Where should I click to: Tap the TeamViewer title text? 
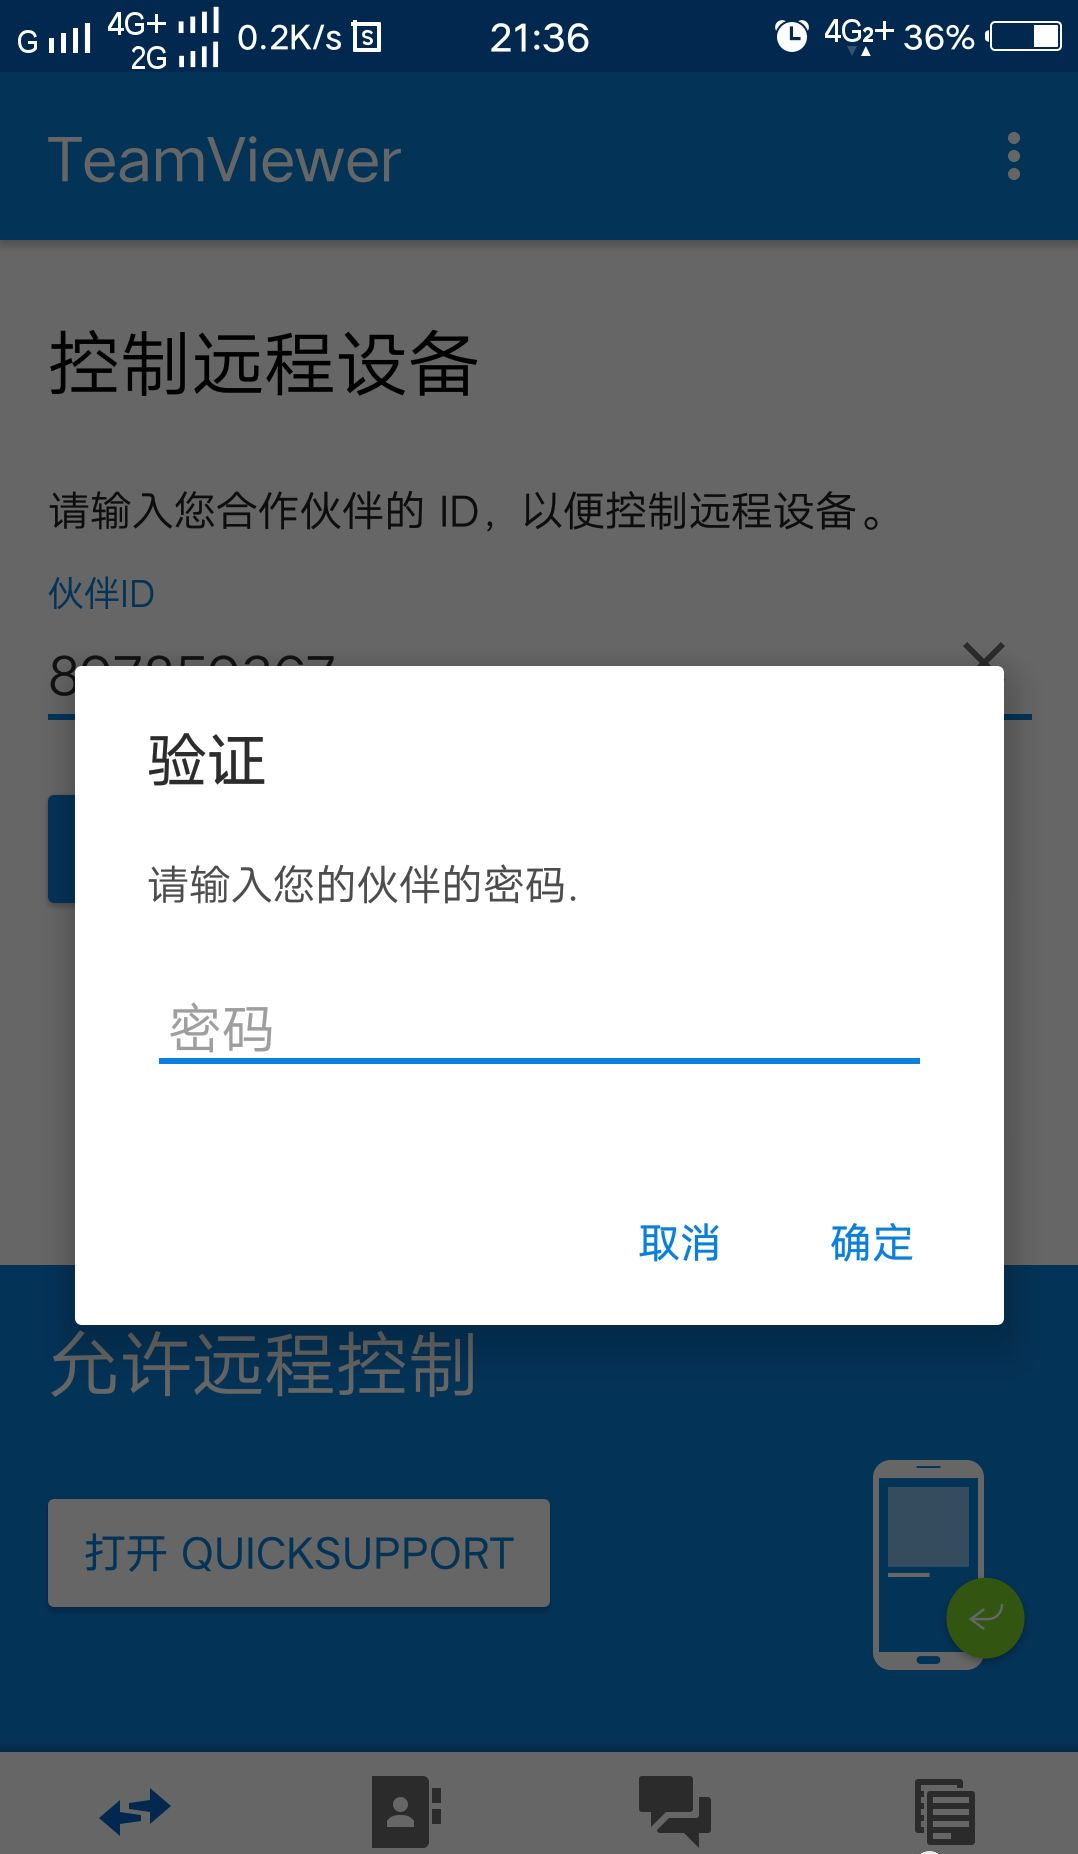point(224,160)
